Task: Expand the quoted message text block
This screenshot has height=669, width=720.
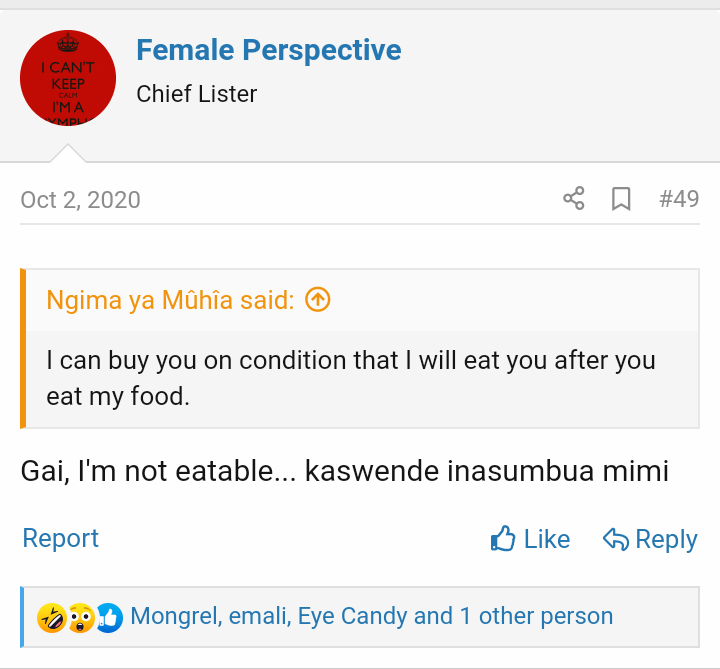Action: [350, 377]
